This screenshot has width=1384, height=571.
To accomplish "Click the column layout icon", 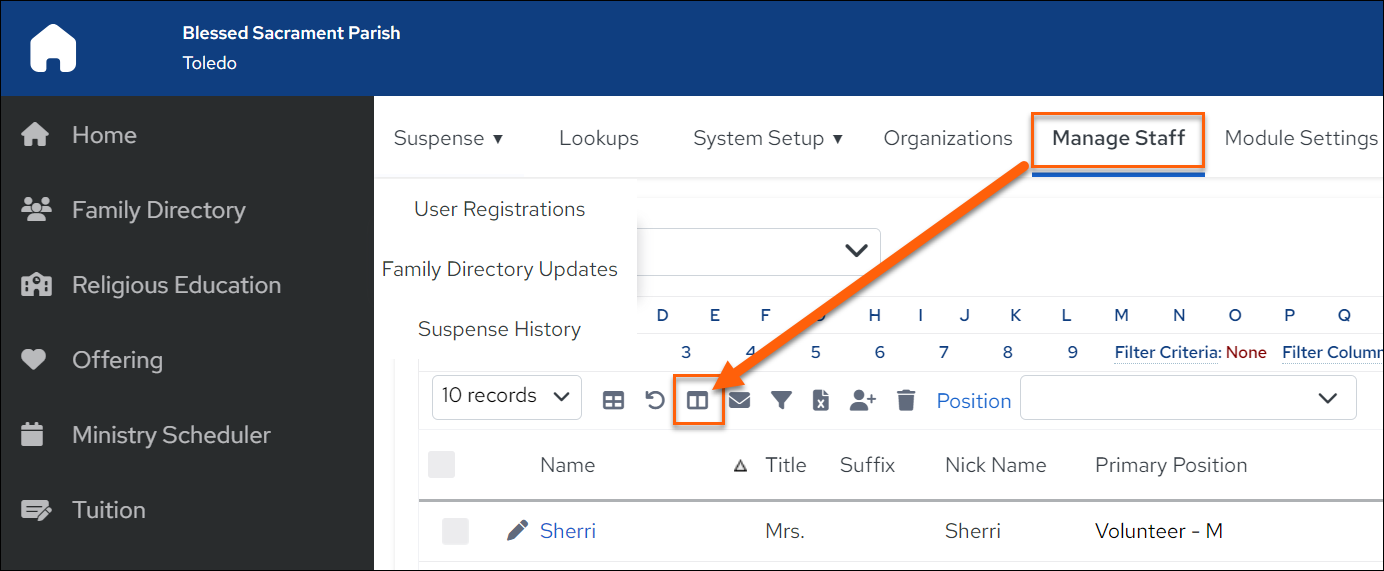I will click(x=698, y=401).
